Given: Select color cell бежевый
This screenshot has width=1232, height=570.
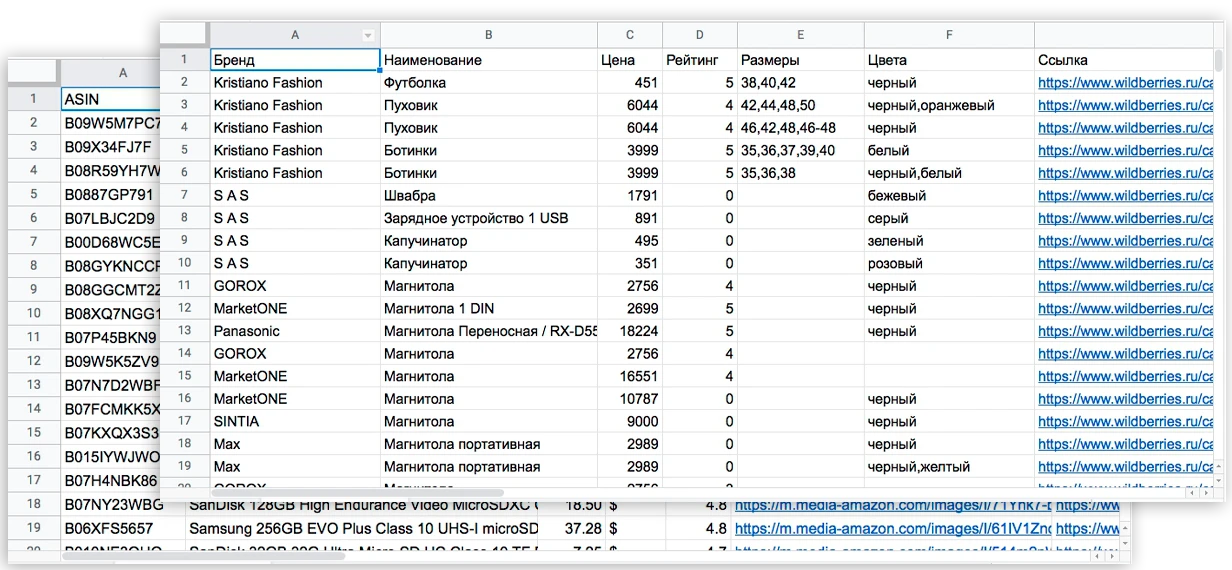Looking at the screenshot, I should pos(949,195).
